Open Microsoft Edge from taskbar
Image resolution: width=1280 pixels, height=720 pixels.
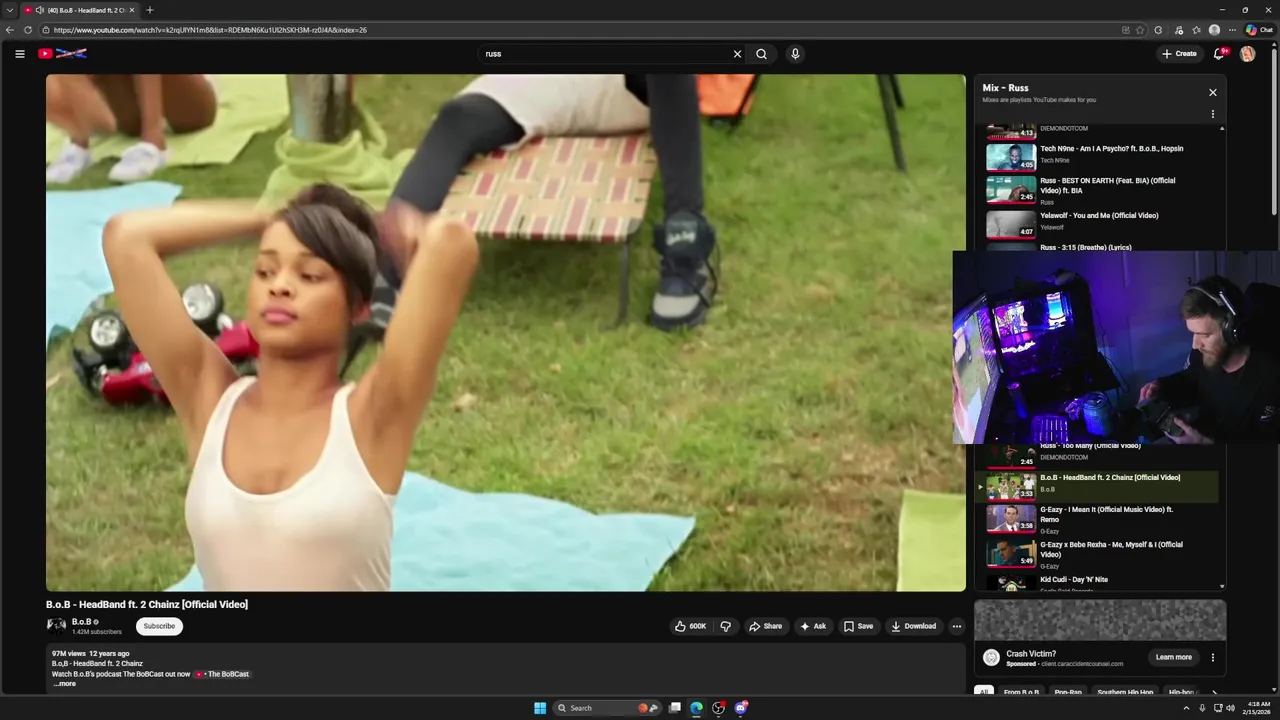pos(697,708)
